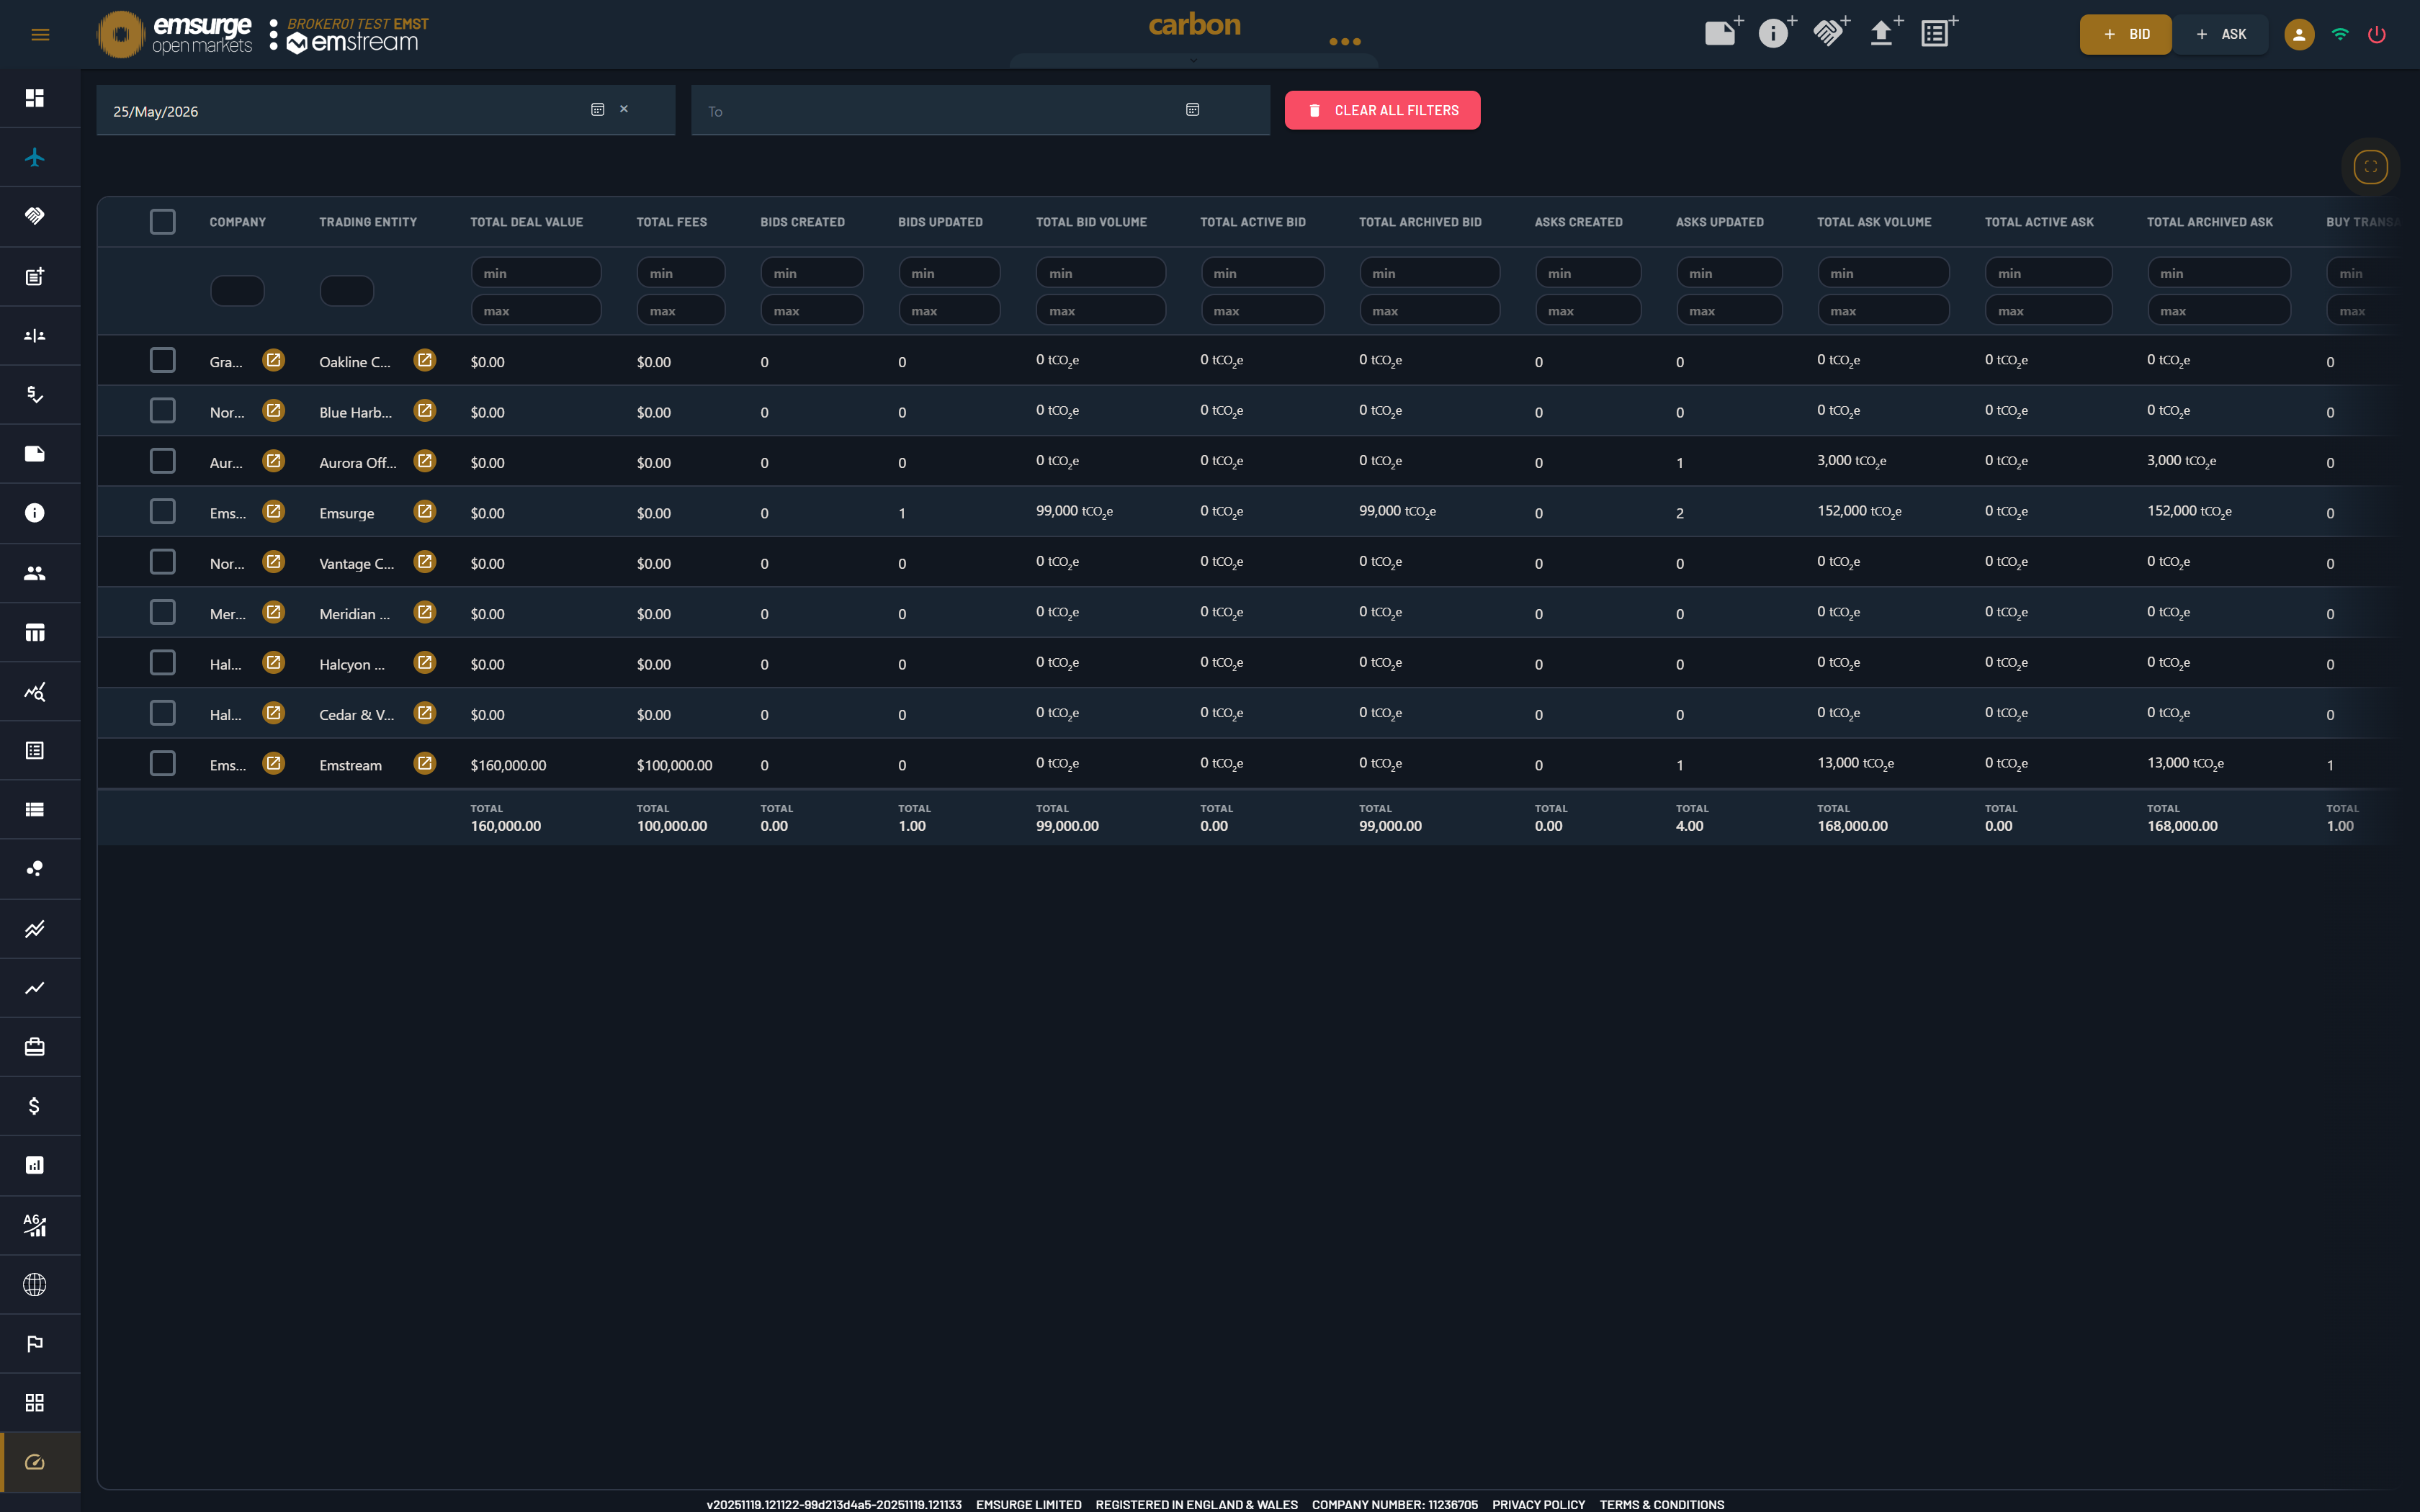Open the speedometer sidebar icon
Image resolution: width=2420 pixels, height=1512 pixels.
[x=35, y=1462]
